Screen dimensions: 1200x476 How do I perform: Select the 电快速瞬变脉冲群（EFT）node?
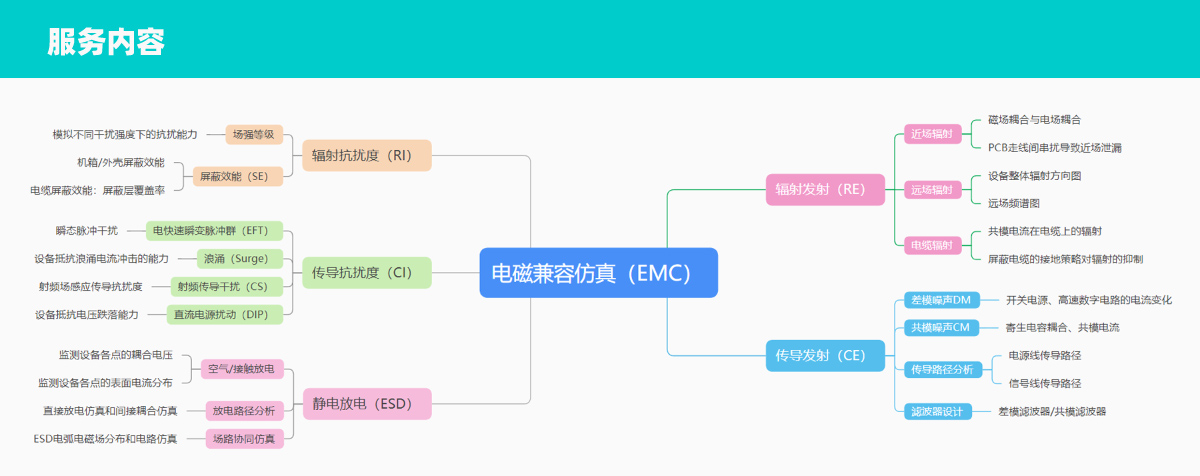[x=214, y=231]
